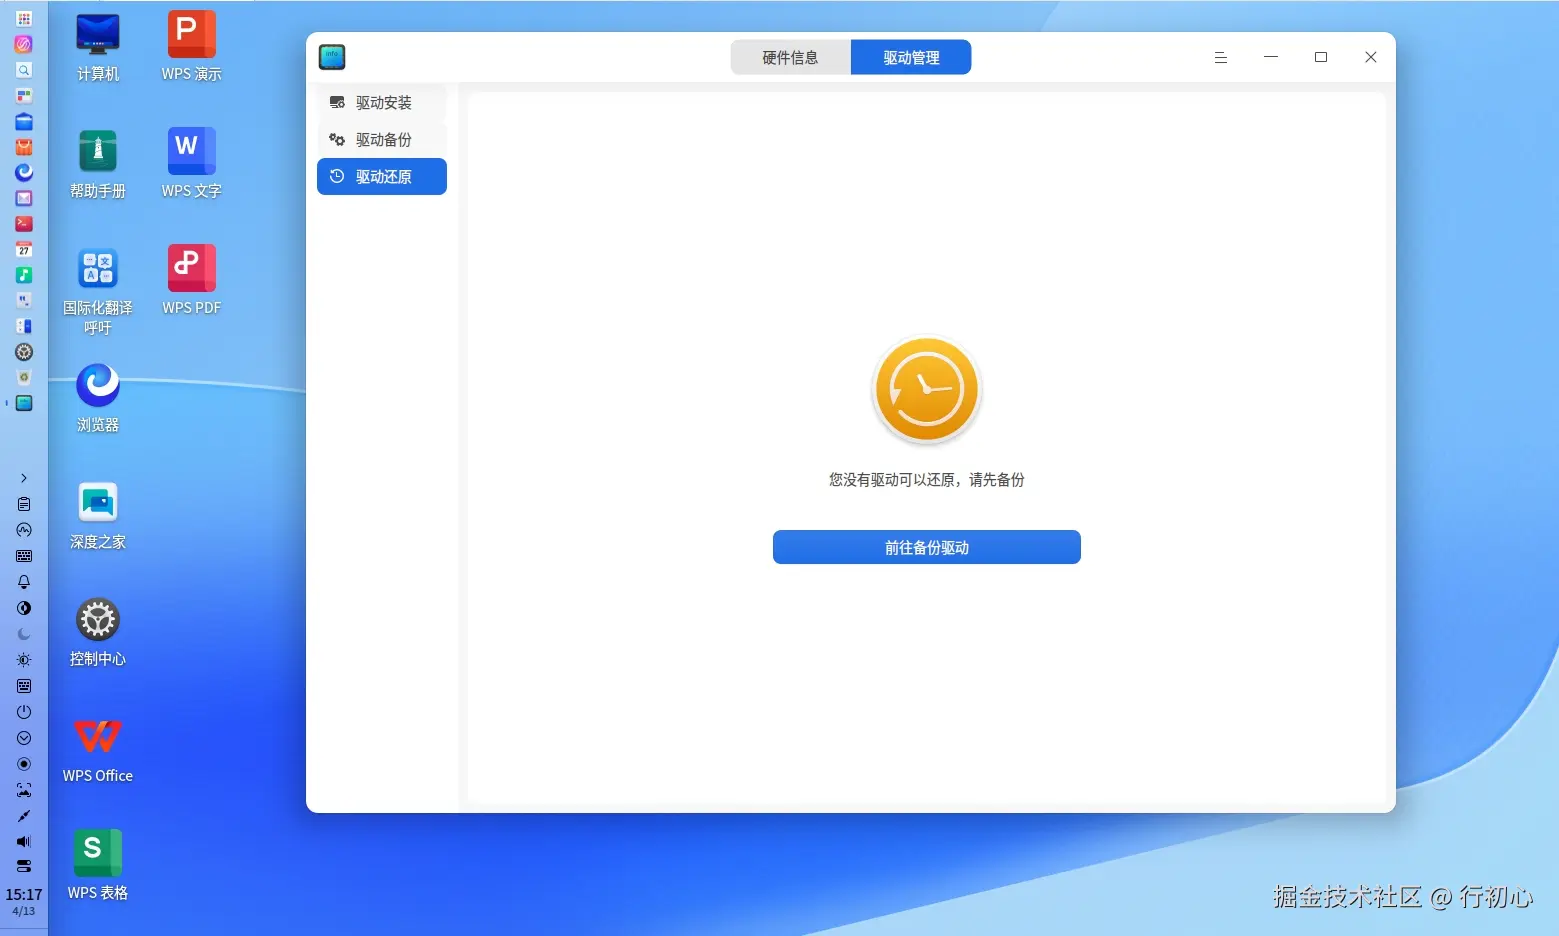
Task: Open the quick toggles panel icon above the clock
Action: pyautogui.click(x=24, y=866)
